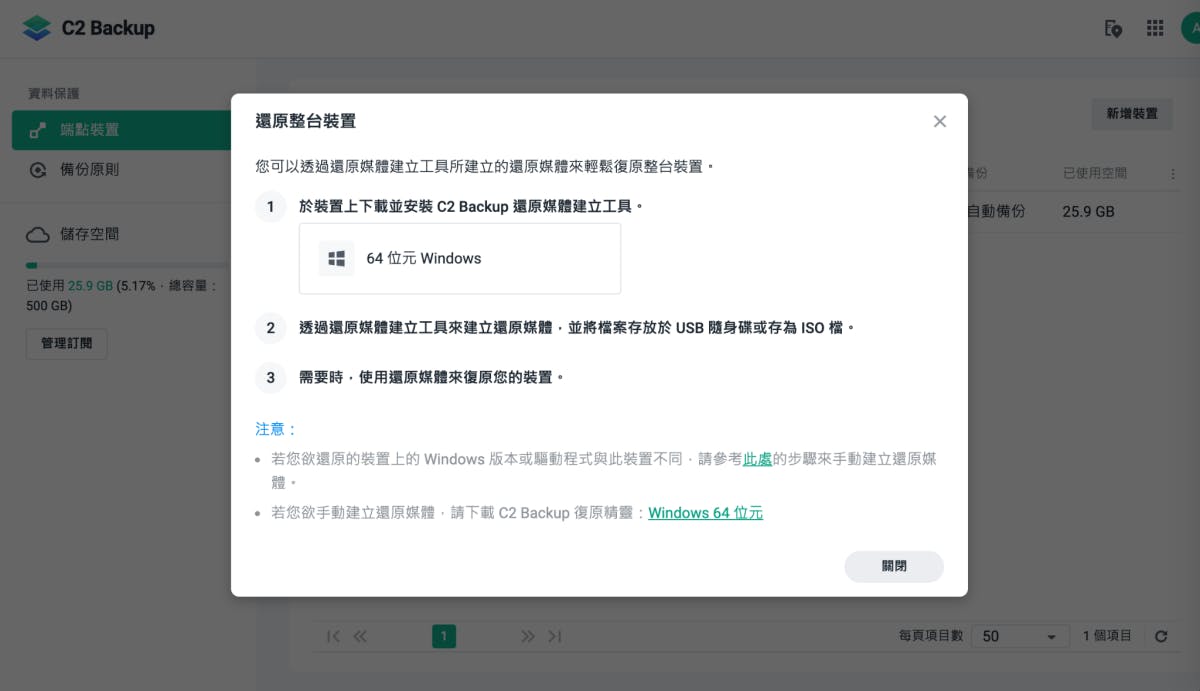Viewport: 1200px width, 691px height.
Task: Go to last page arrow icon
Action: [x=555, y=636]
